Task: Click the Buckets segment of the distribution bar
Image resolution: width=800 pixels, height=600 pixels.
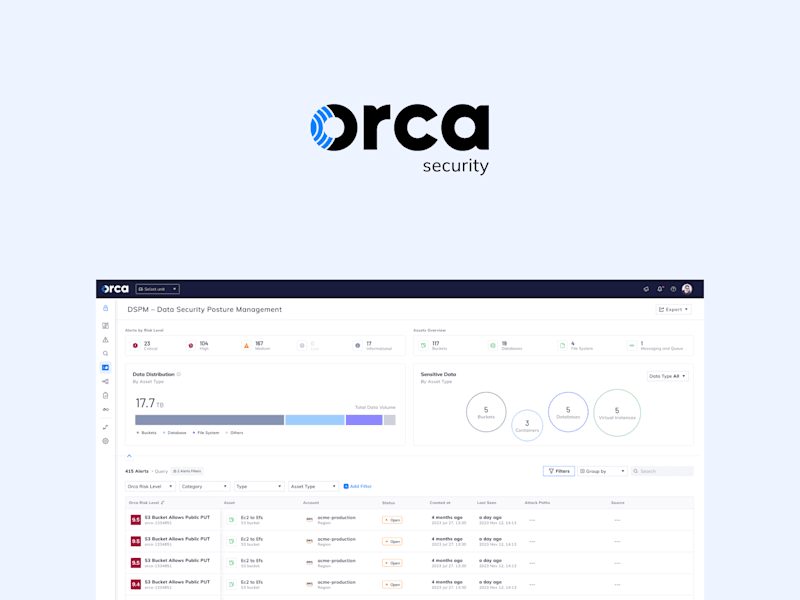Action: (x=209, y=420)
